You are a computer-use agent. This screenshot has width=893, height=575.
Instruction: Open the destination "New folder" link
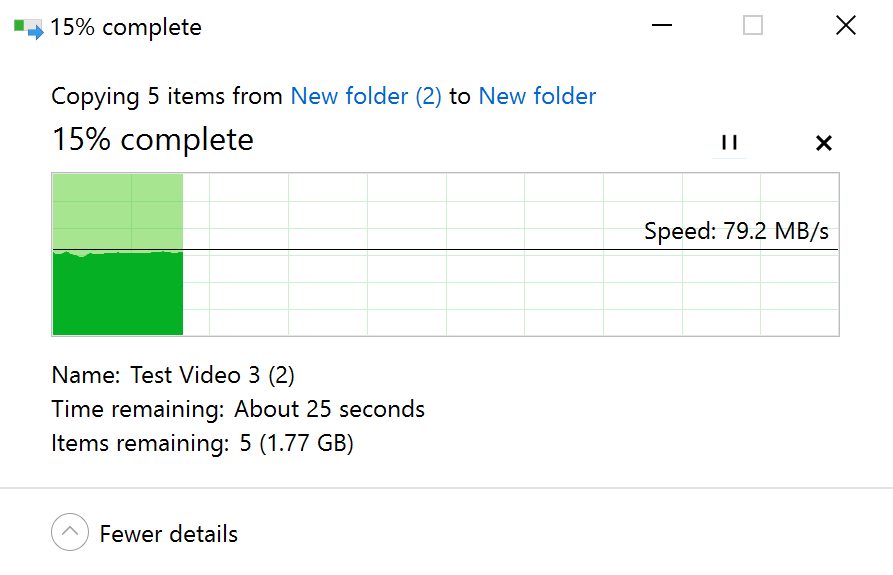click(537, 96)
